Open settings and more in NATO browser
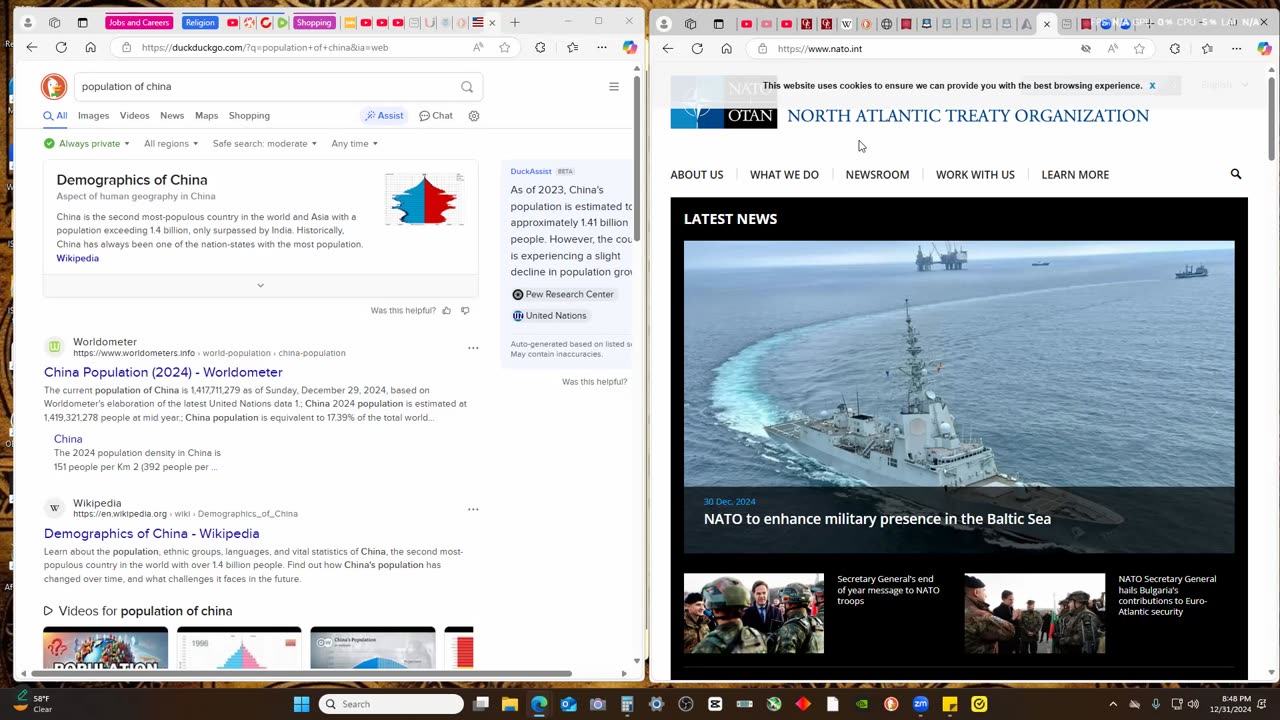This screenshot has height=720, width=1280. point(1237,48)
